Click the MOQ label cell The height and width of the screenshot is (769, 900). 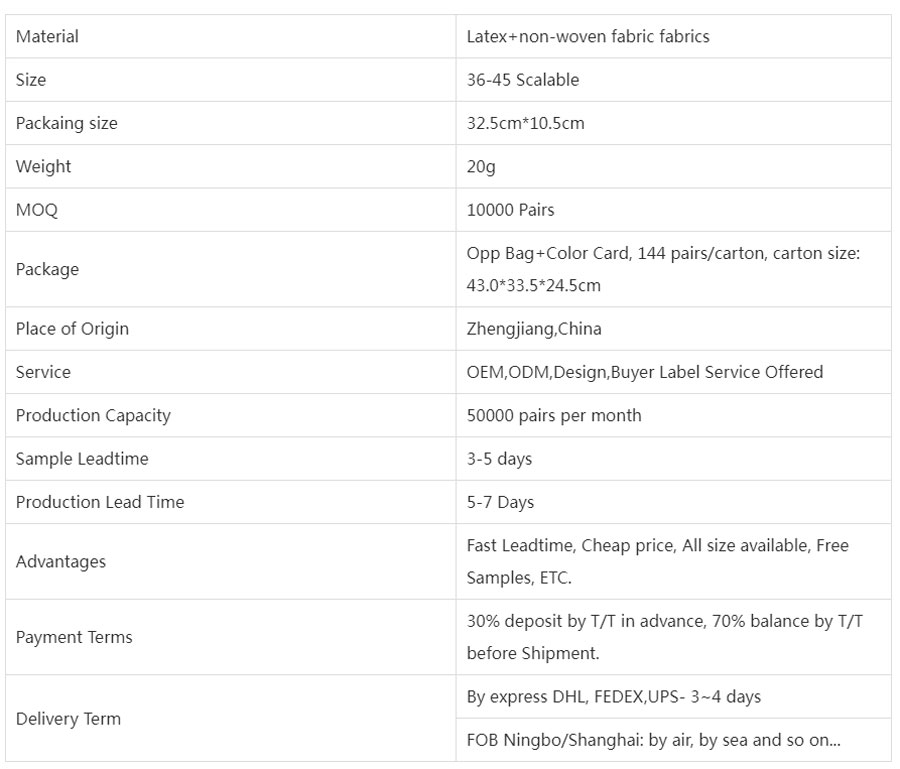[36, 210]
